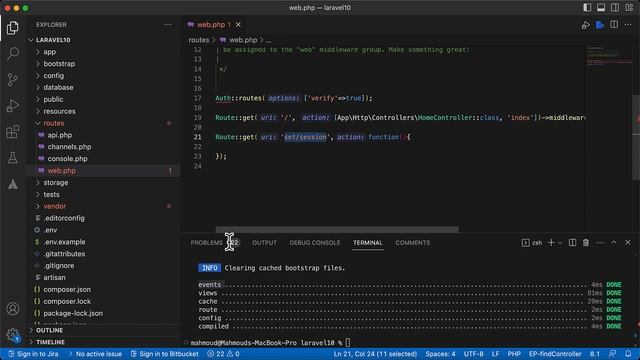Open the Manage gear icon
This screenshot has width=640, height=360.
click(x=13, y=335)
